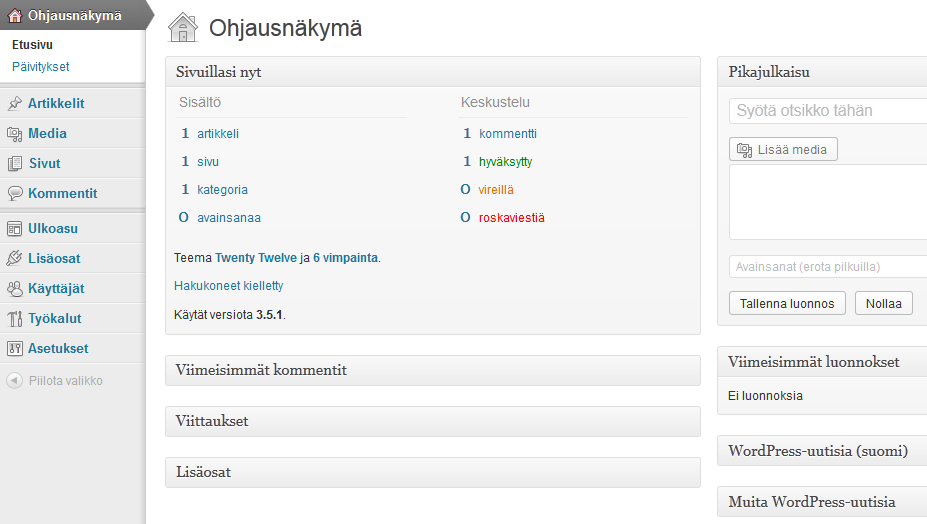Click the Kommentit speech bubble icon

click(15, 193)
